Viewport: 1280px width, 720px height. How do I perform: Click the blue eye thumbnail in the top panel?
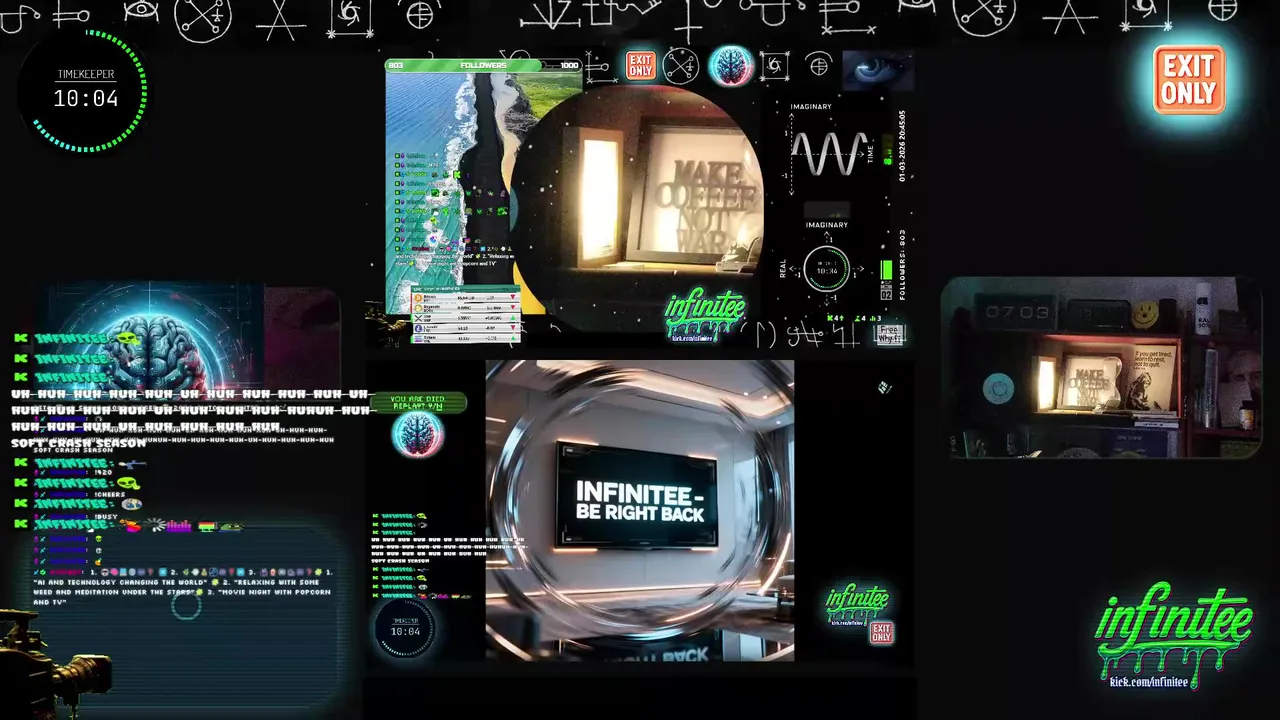(x=877, y=70)
